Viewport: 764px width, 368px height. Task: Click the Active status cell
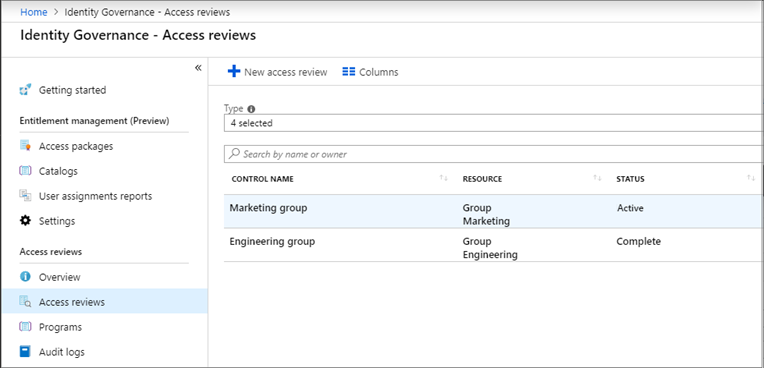[x=630, y=208]
